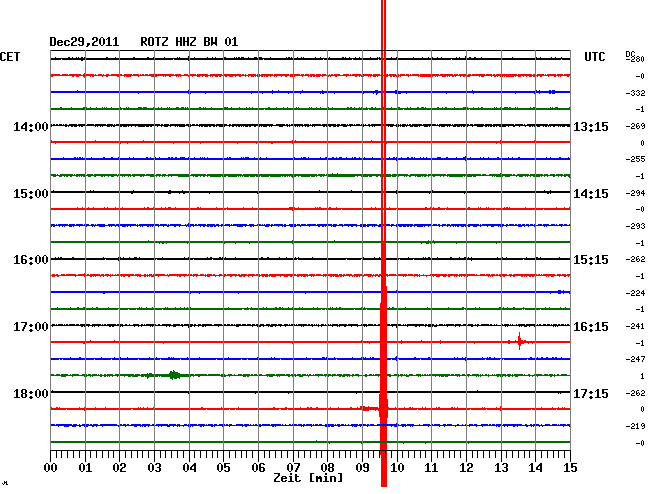Click the CET timezone label

(x=10, y=57)
